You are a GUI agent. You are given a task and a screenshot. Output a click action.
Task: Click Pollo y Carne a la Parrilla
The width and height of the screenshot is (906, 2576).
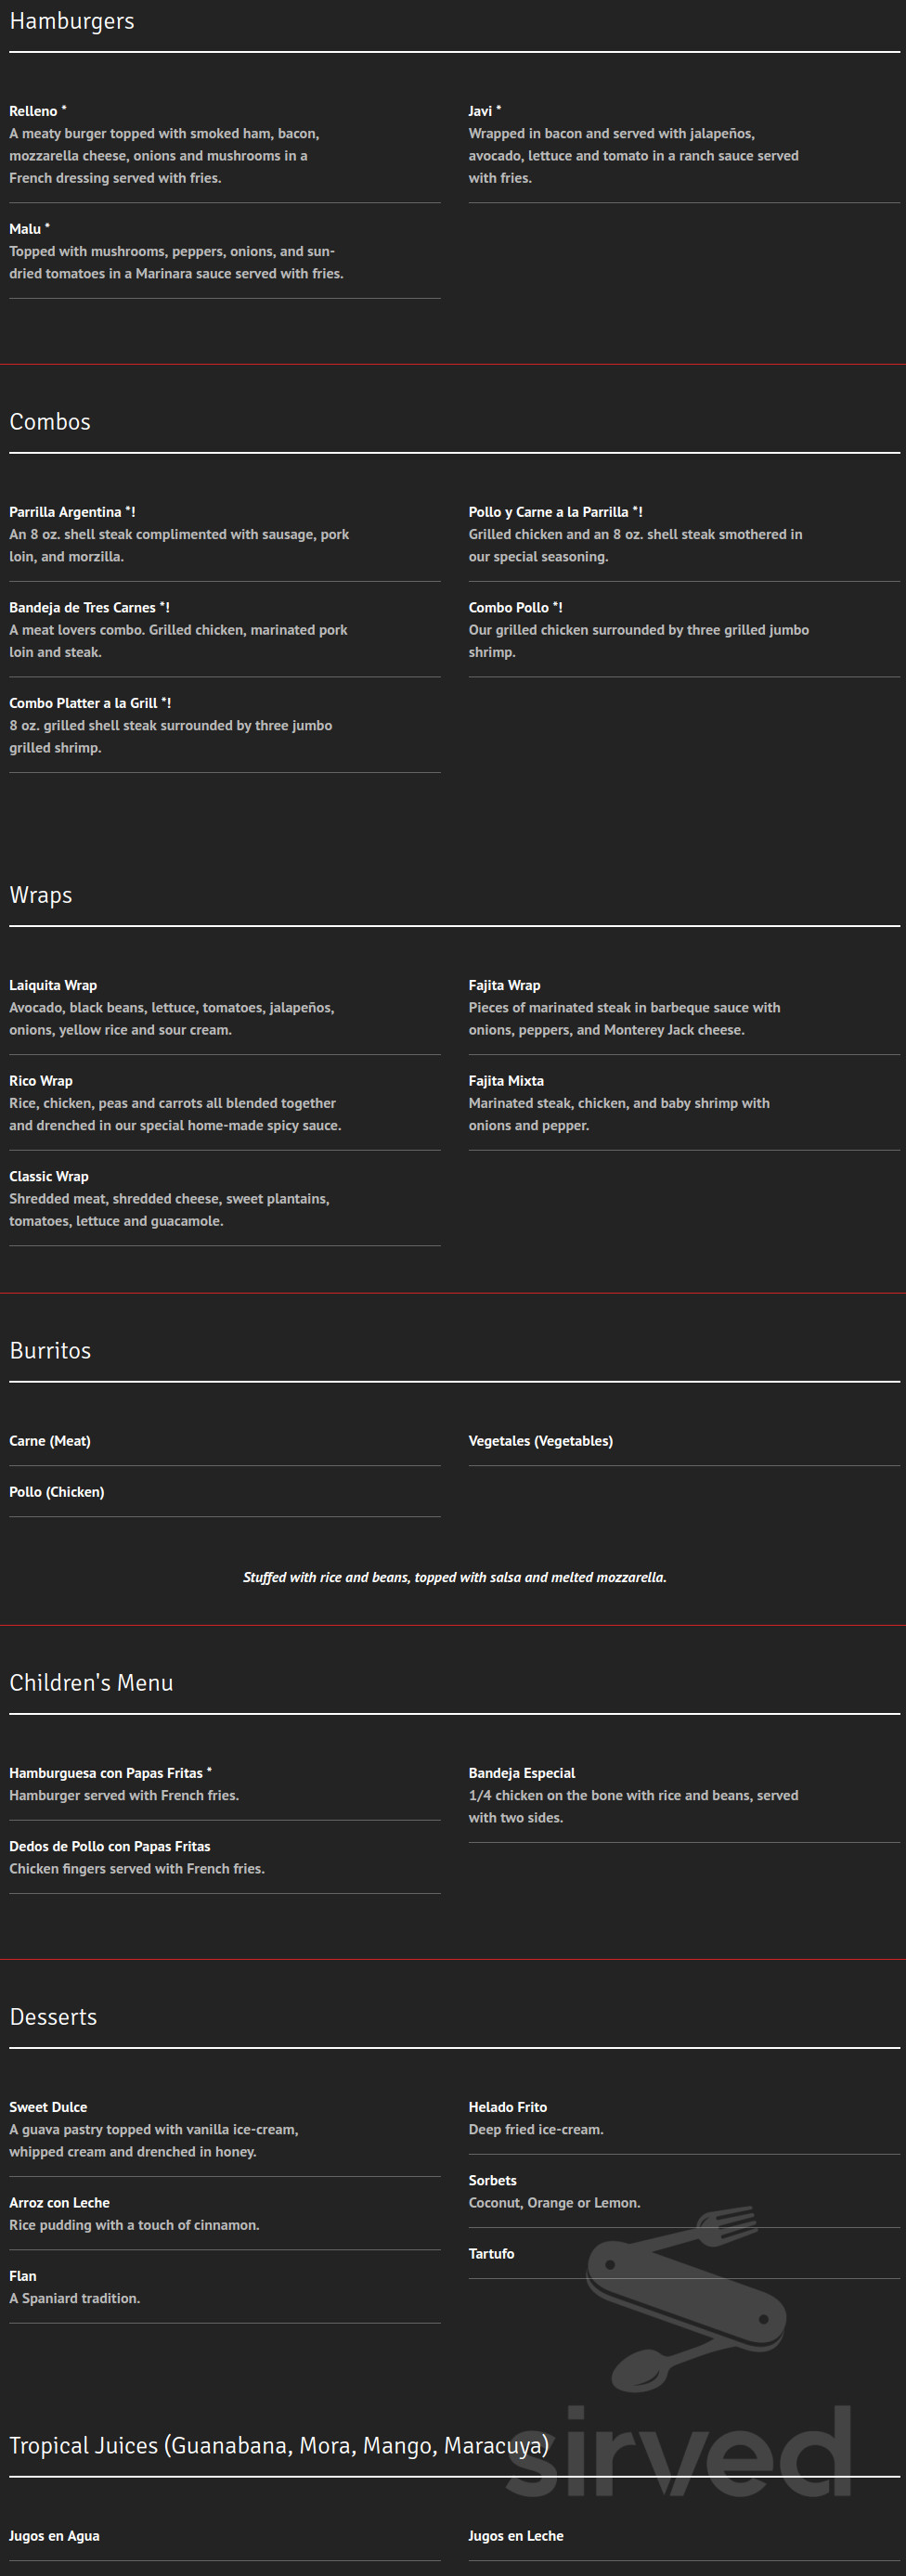[556, 512]
